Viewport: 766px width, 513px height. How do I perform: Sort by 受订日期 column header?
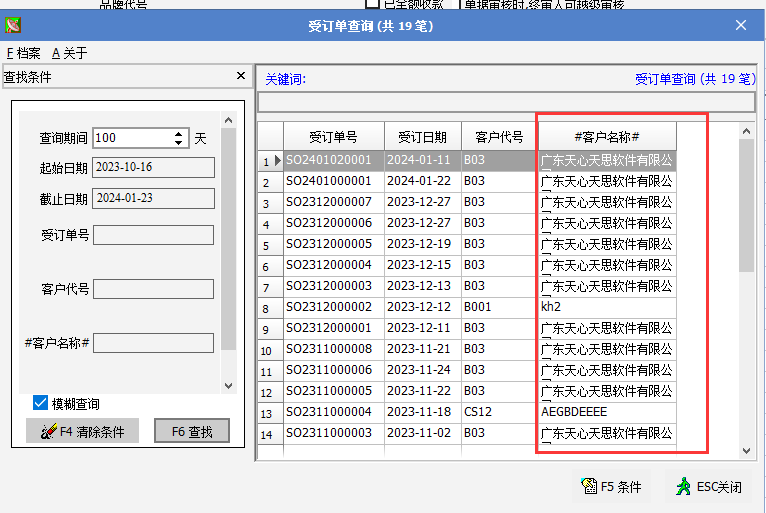422,137
